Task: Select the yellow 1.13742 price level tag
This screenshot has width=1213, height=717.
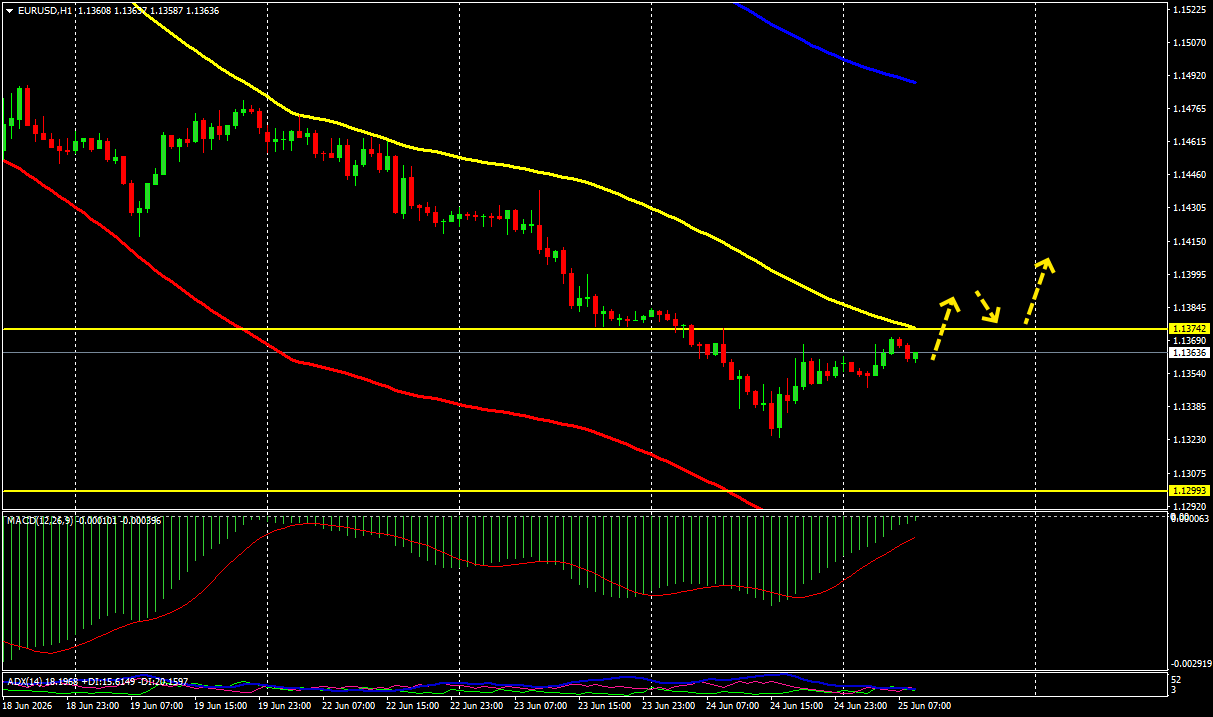Action: [x=1190, y=328]
